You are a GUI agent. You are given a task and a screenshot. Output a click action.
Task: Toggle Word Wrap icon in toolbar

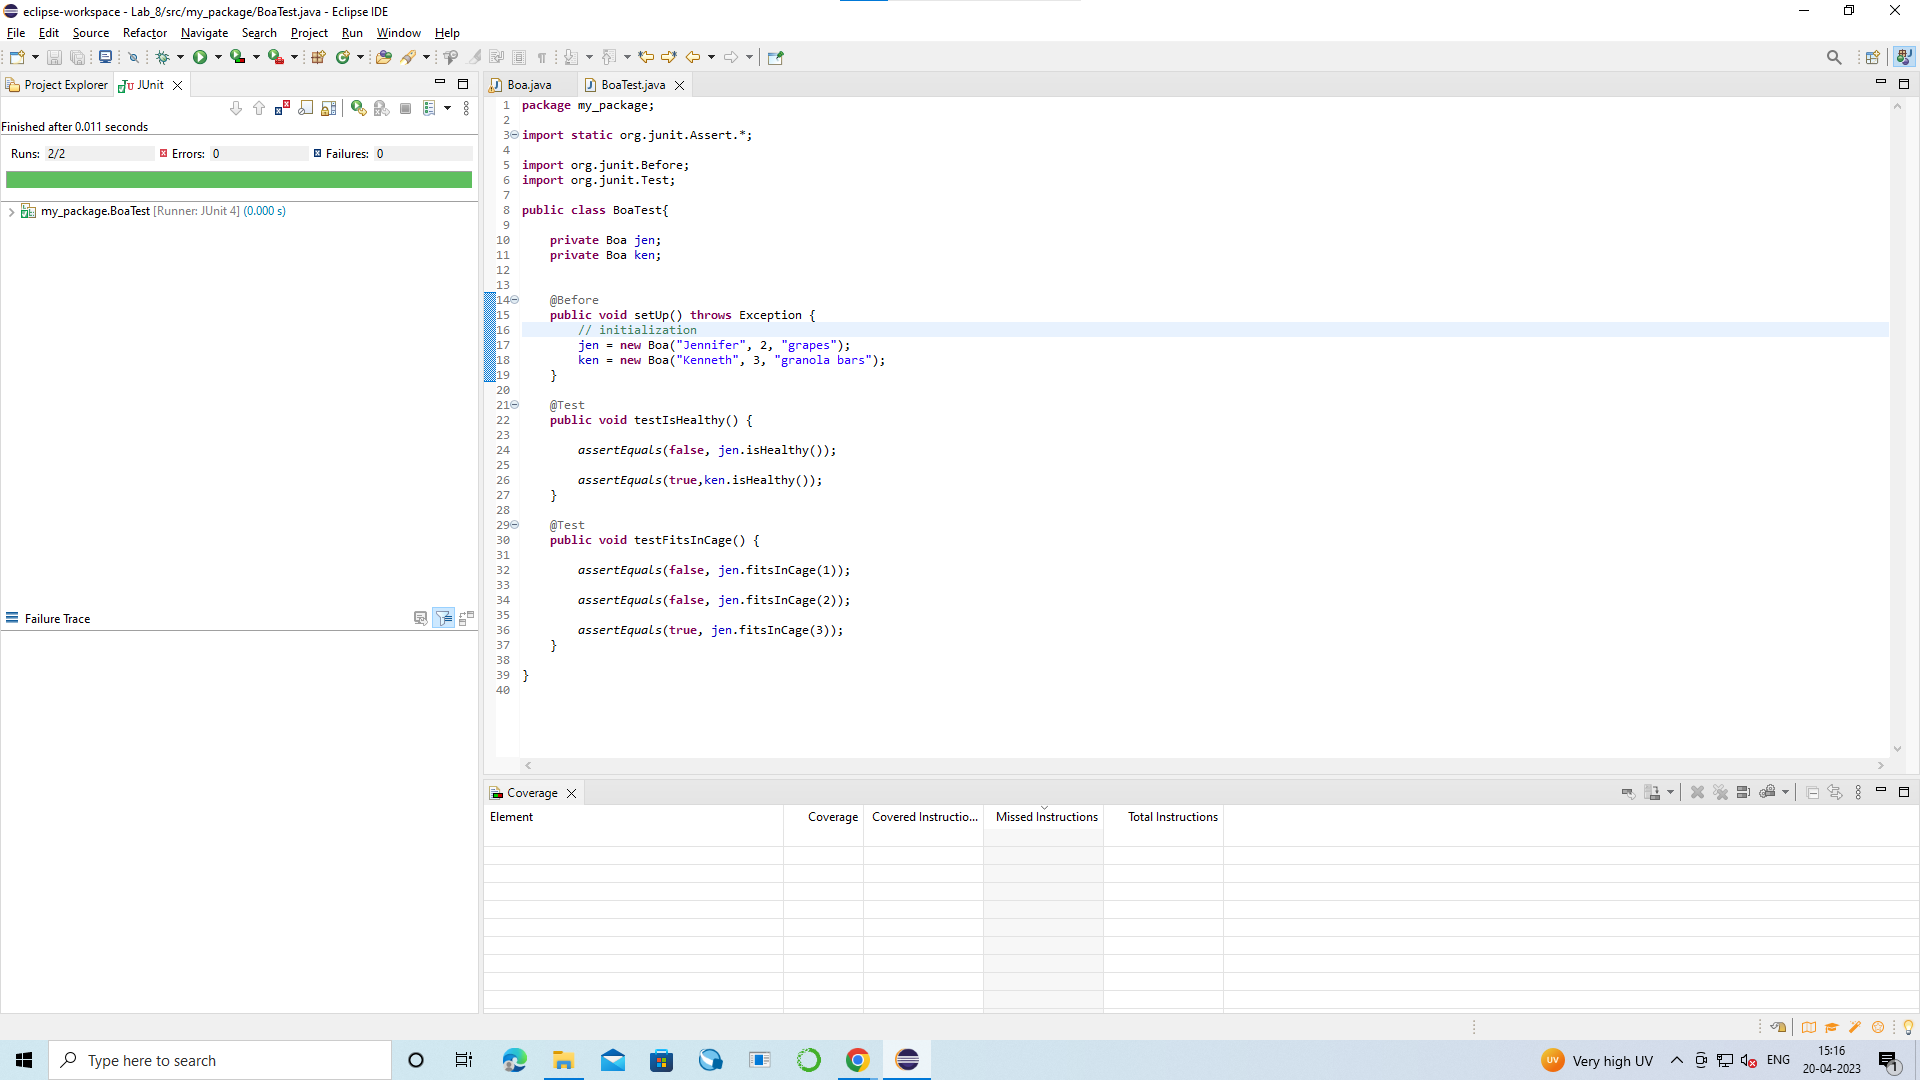(x=496, y=57)
